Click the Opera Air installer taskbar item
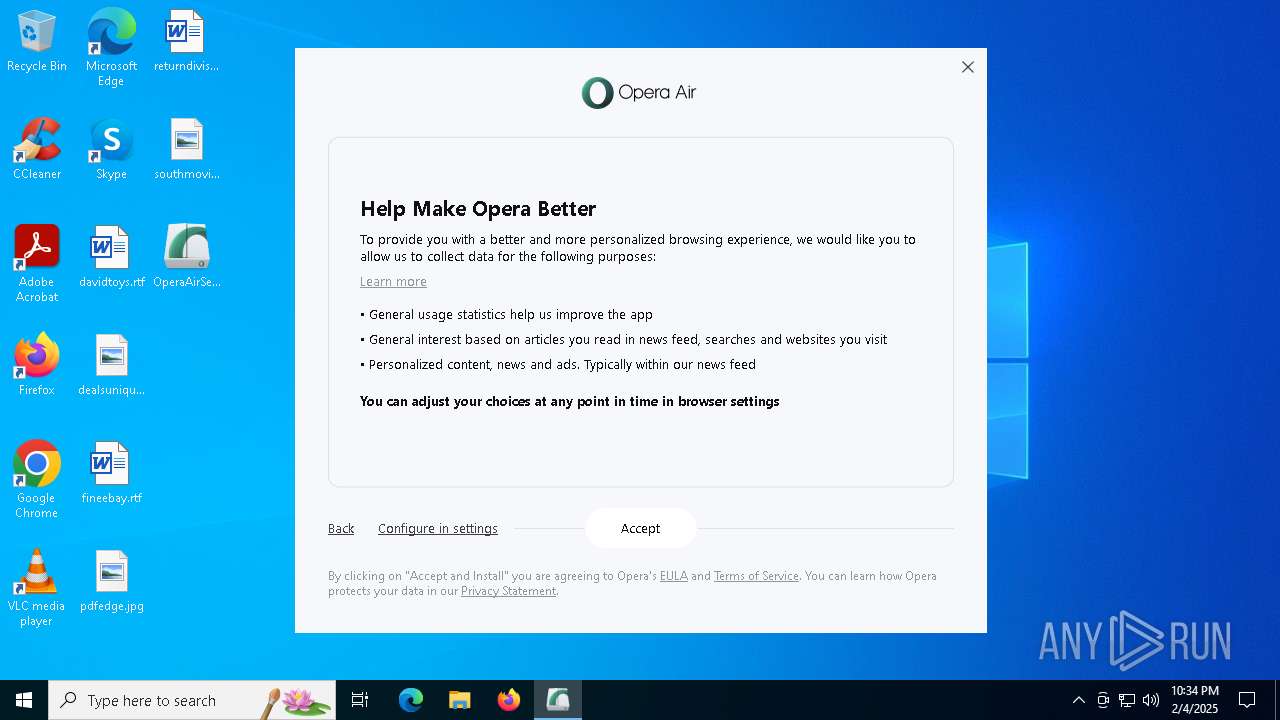 (558, 700)
